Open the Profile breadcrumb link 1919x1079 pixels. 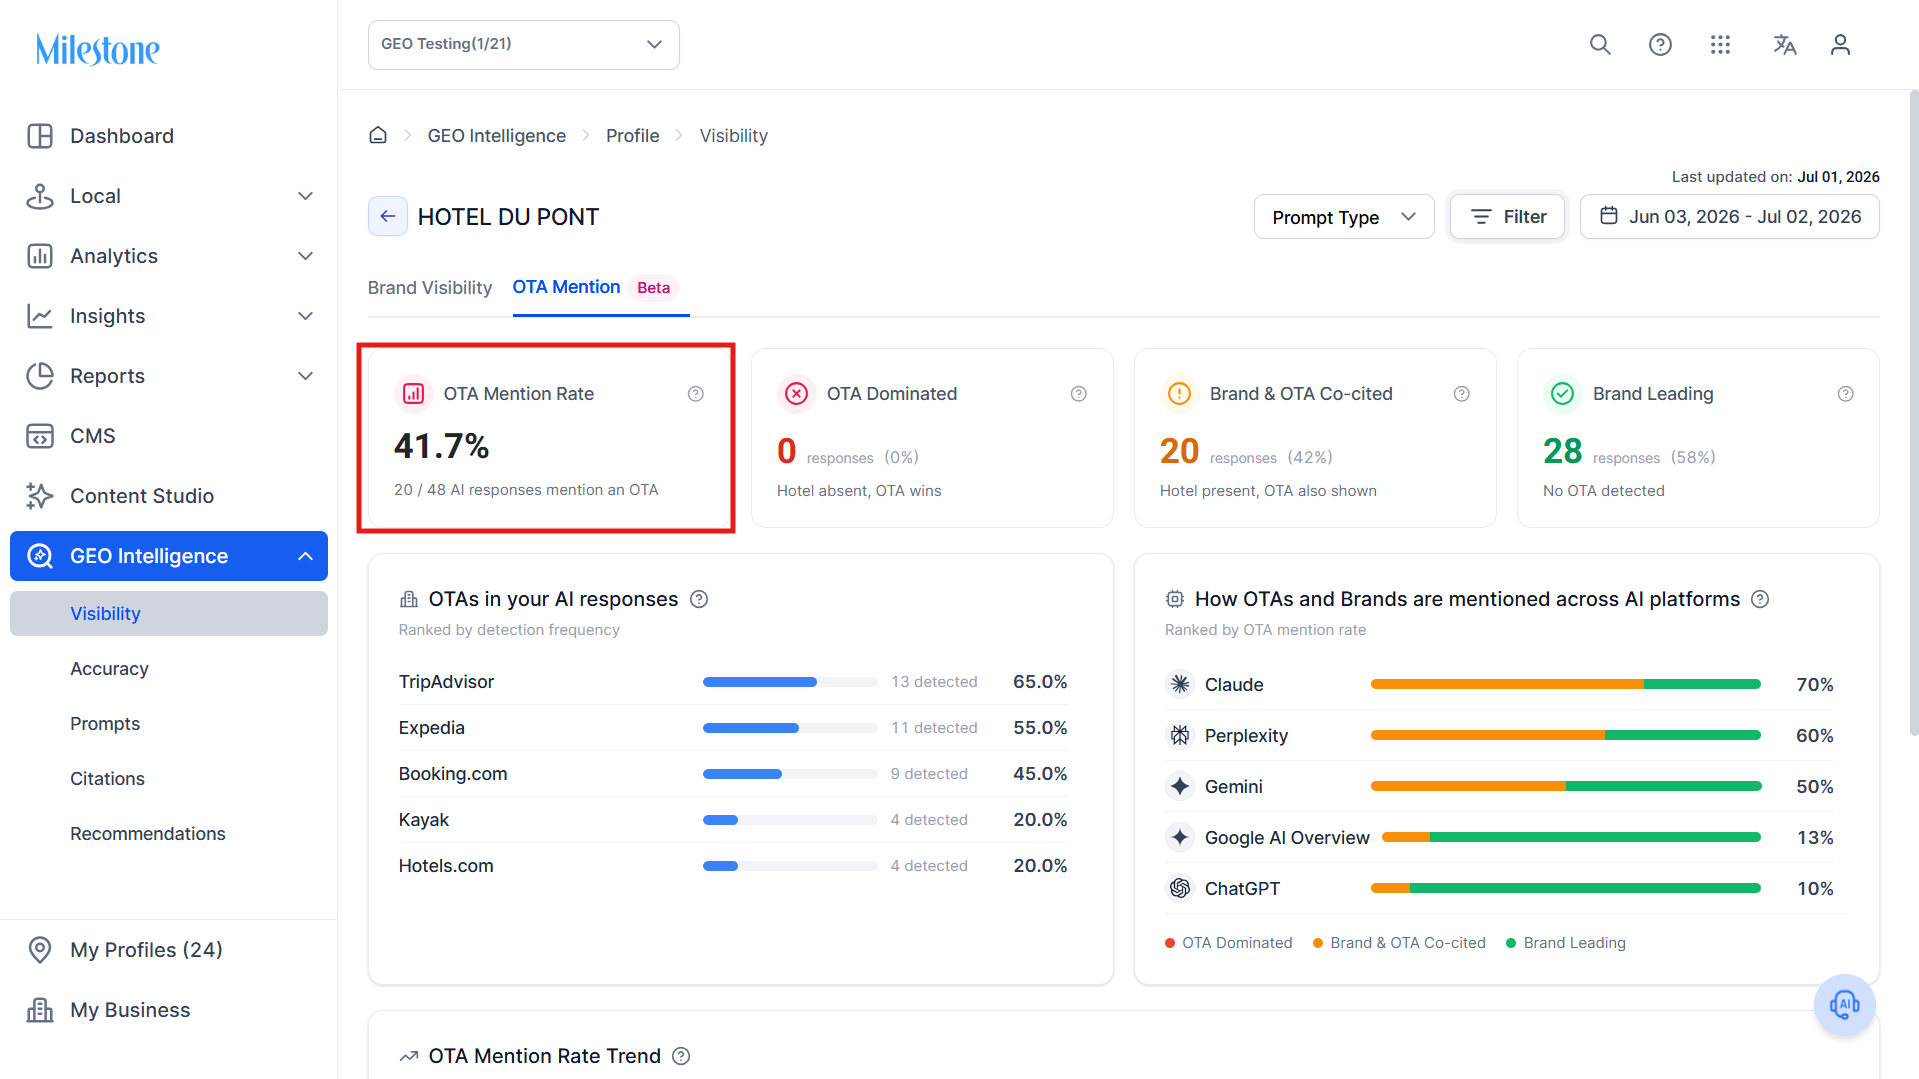click(x=632, y=135)
